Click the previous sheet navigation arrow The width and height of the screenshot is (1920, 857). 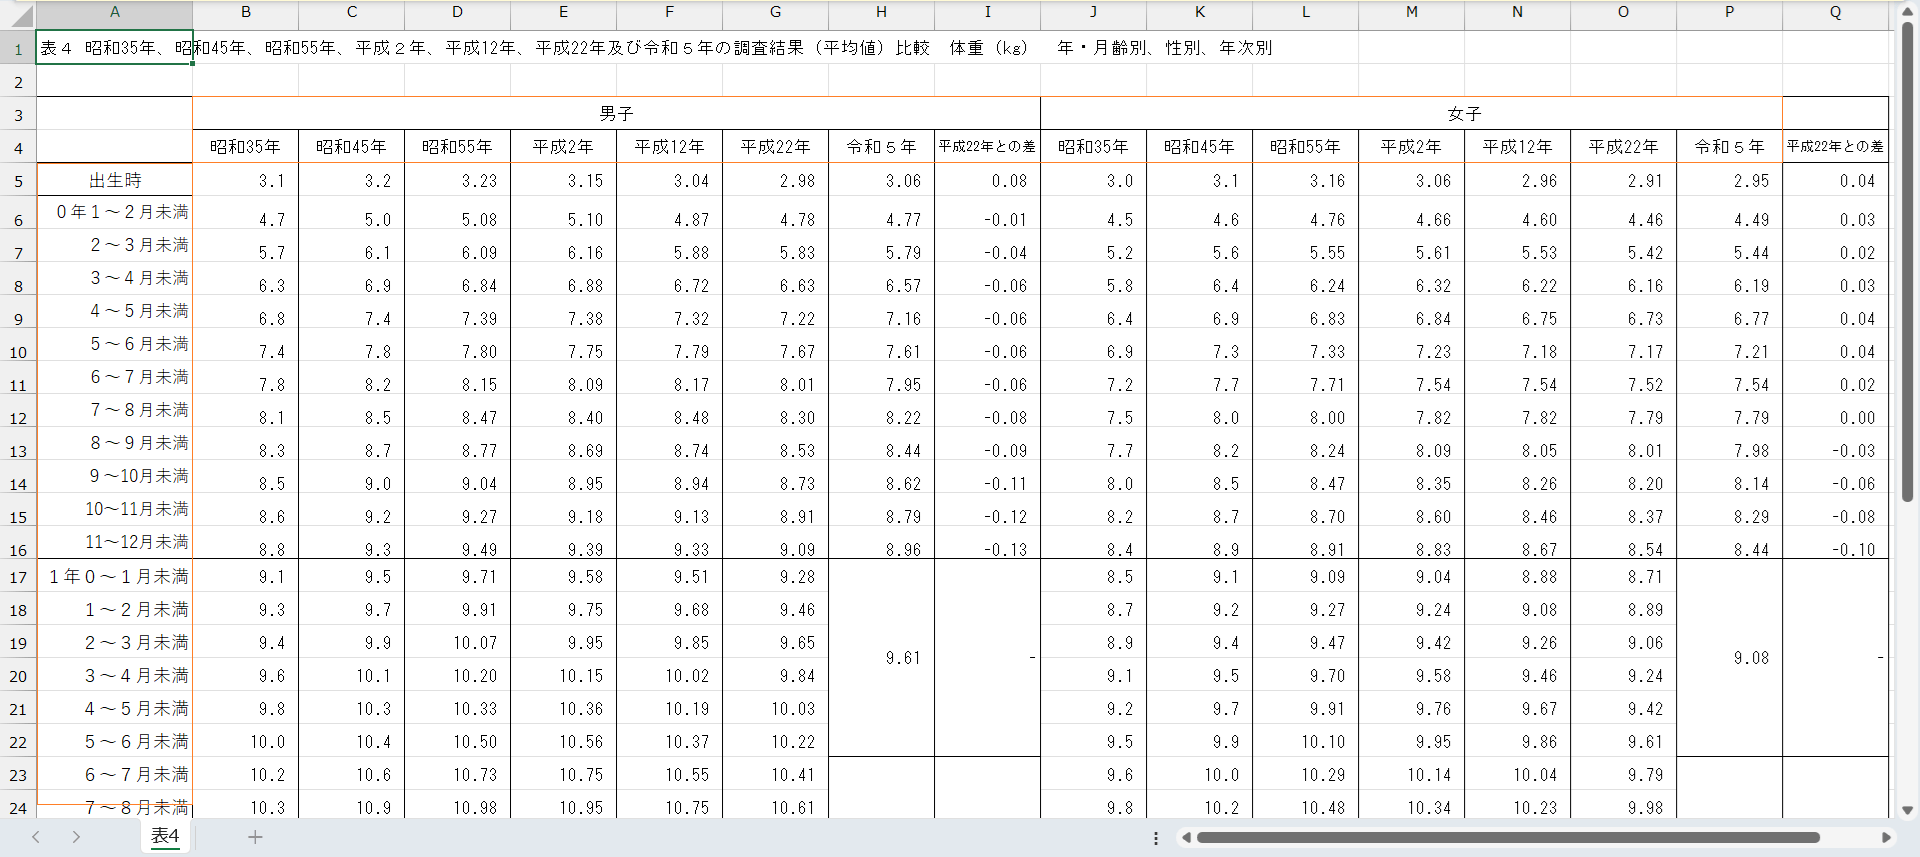36,837
